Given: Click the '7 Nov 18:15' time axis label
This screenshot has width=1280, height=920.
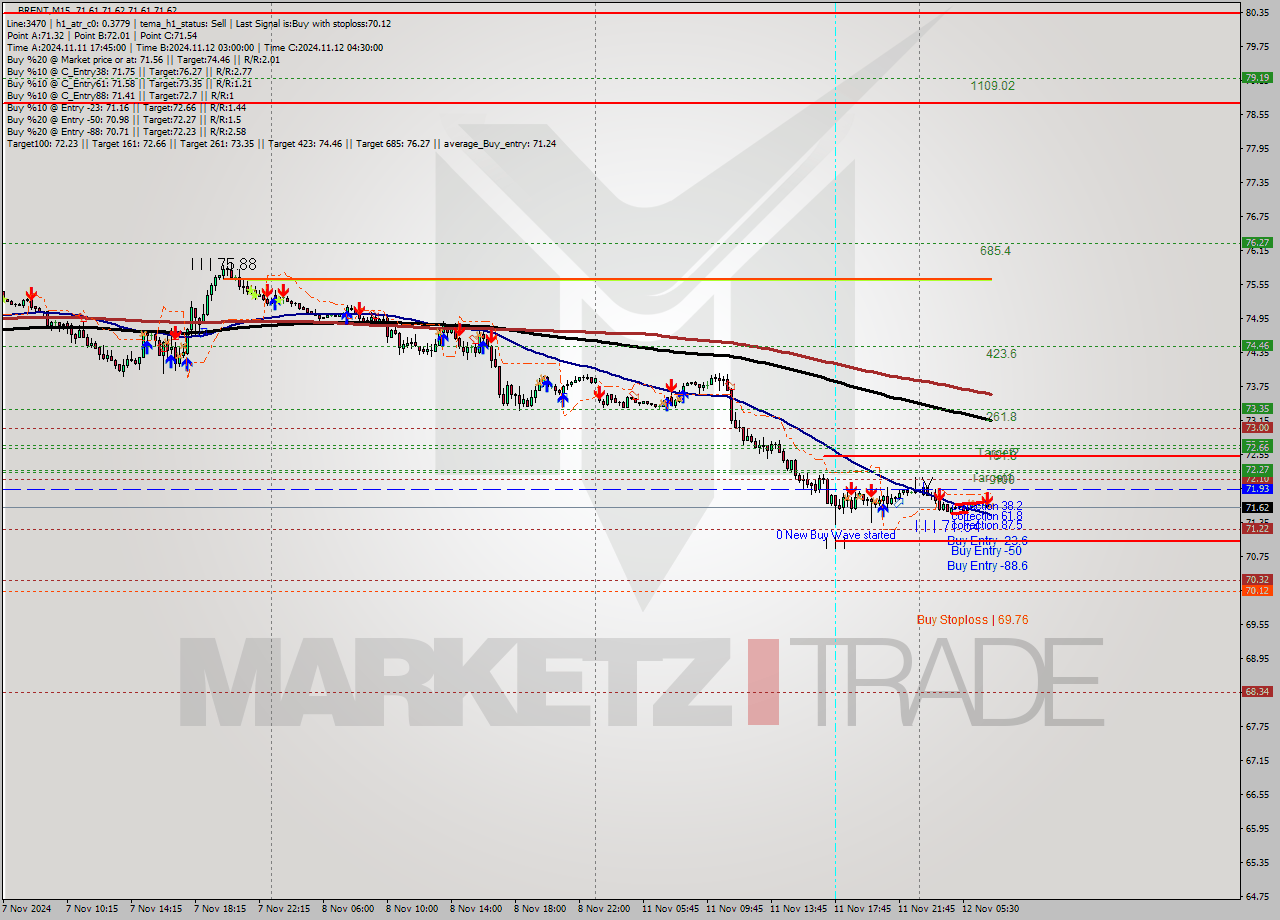Looking at the screenshot, I should [x=220, y=909].
